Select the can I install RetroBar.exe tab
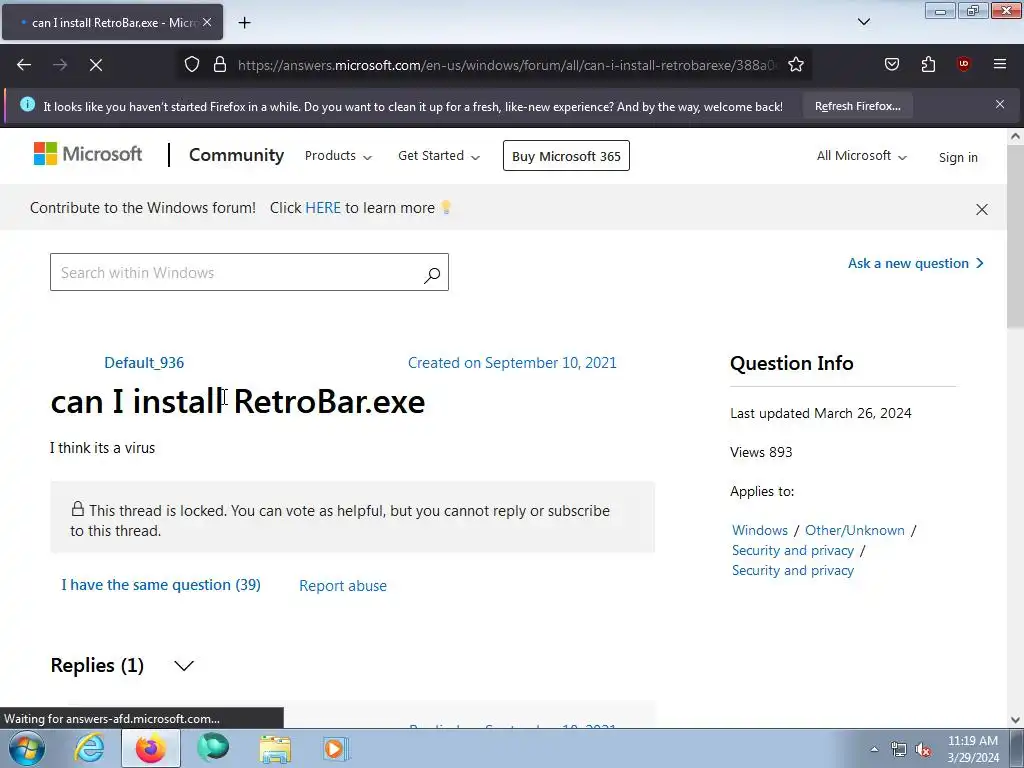This screenshot has width=1024, height=768. pos(112,22)
